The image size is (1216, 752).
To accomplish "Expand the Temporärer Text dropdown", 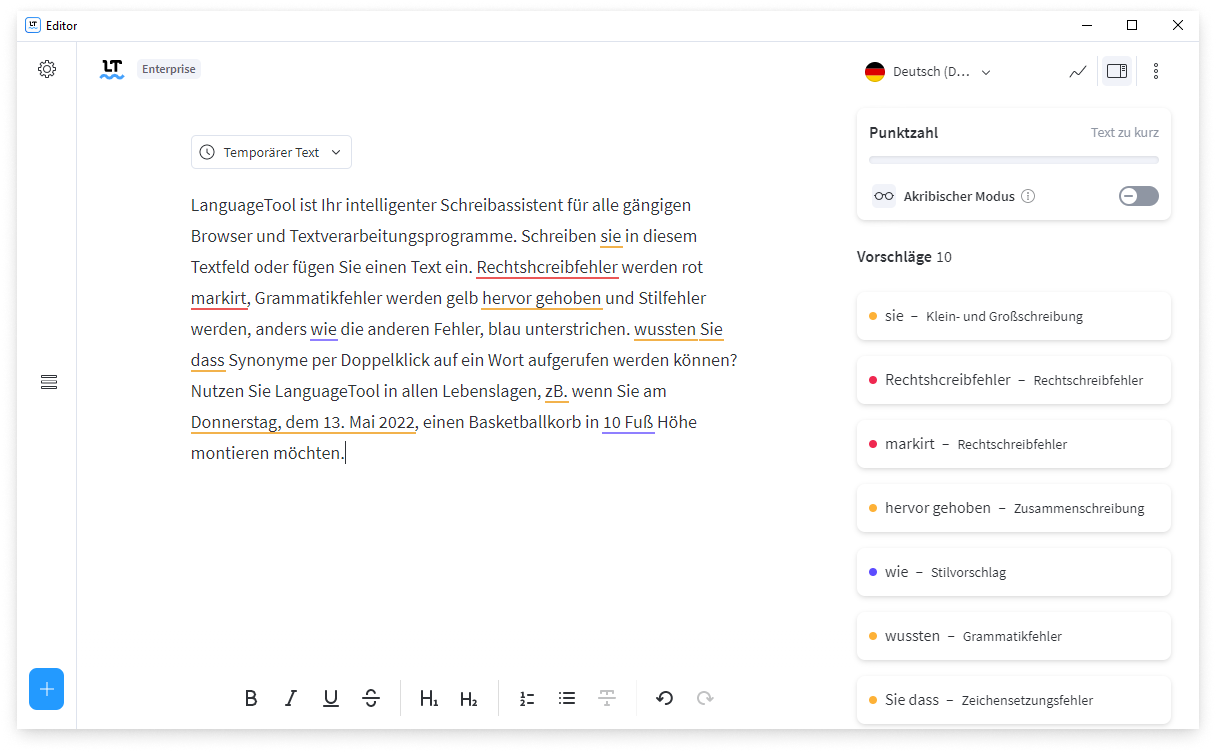I will click(x=271, y=152).
